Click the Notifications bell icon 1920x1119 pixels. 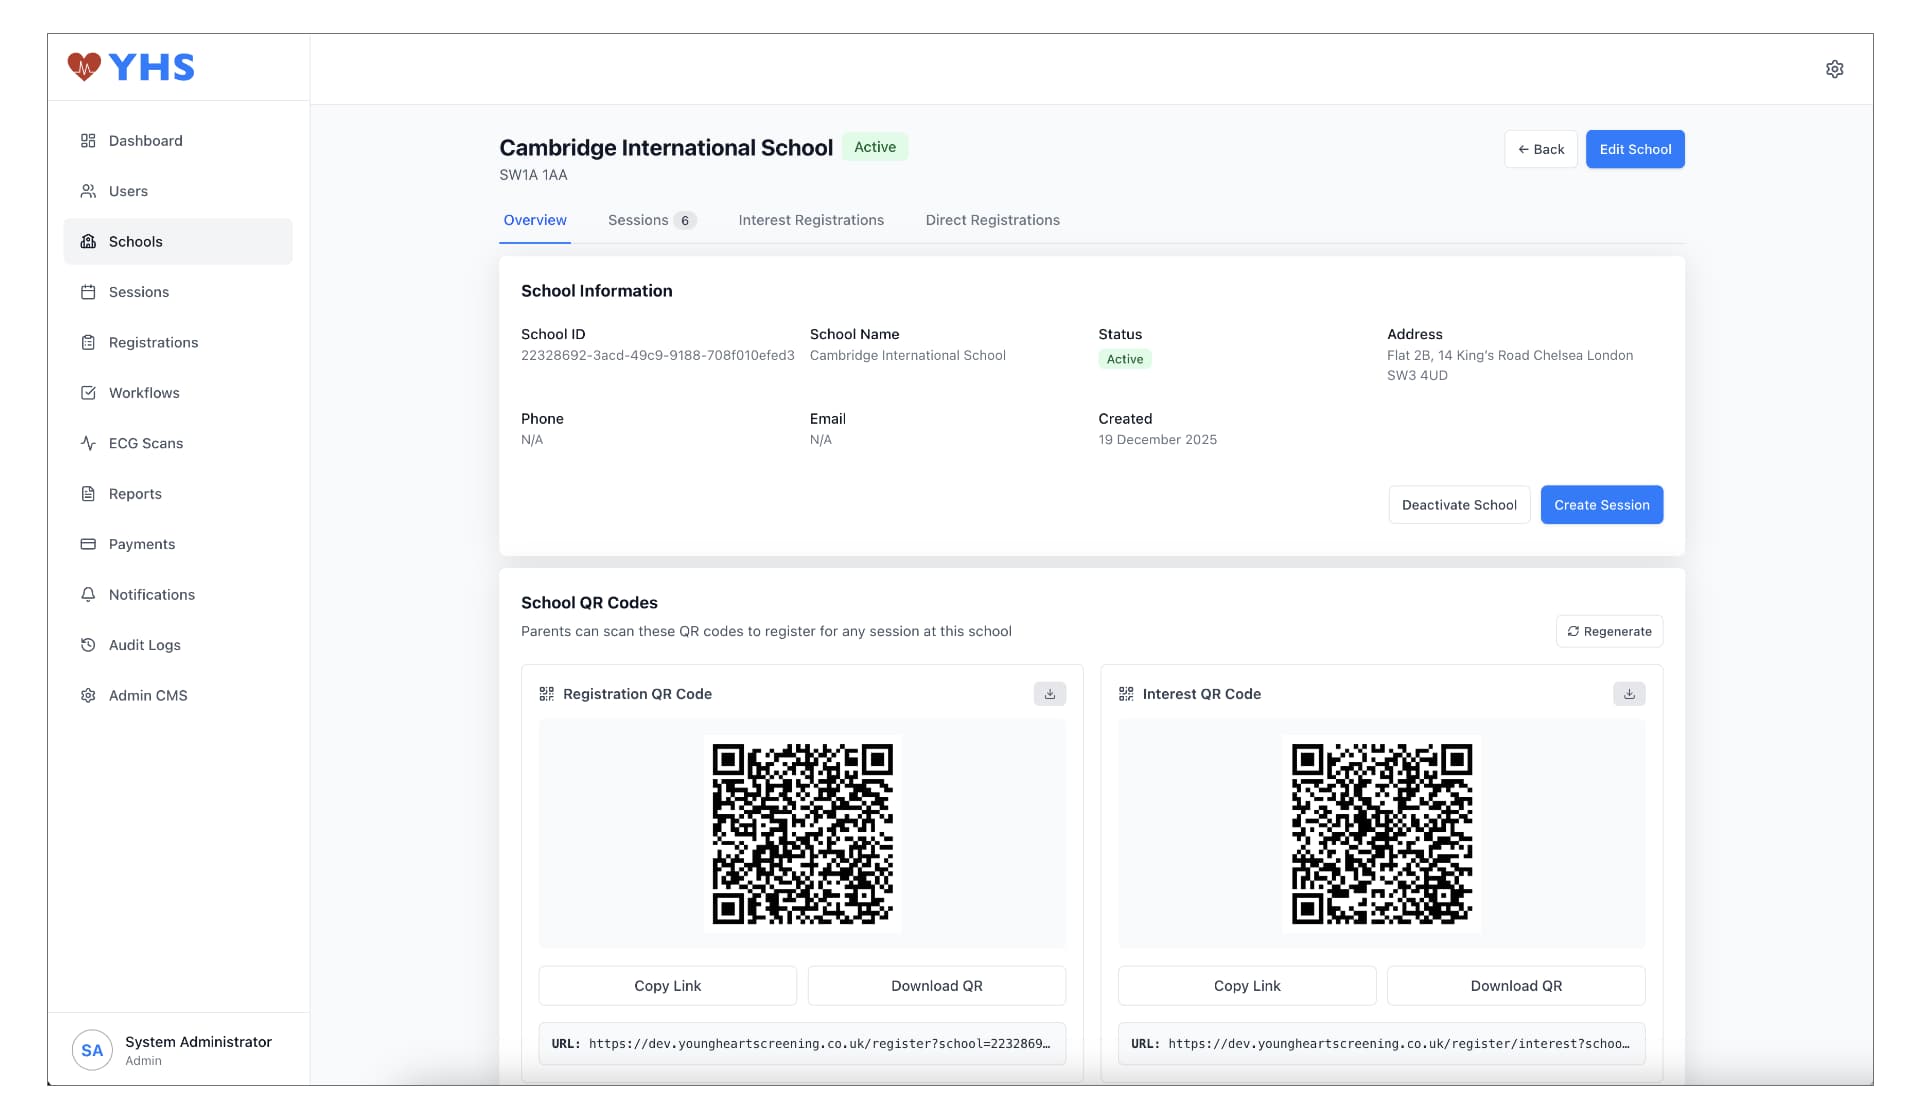coord(88,595)
